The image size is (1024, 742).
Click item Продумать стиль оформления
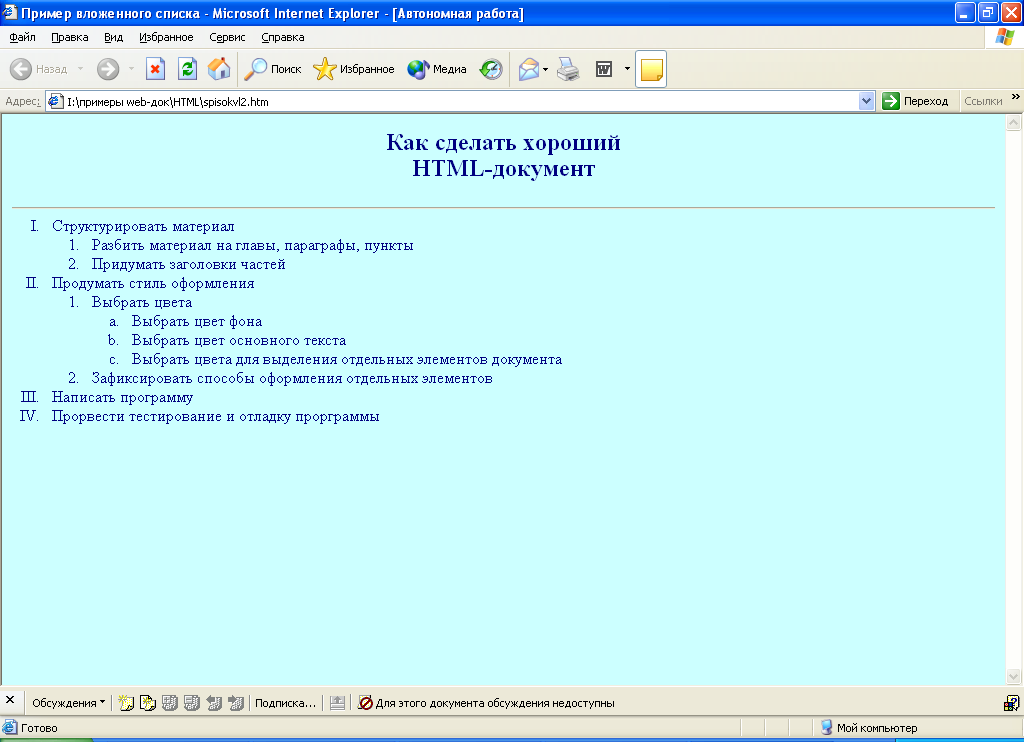pyautogui.click(x=153, y=283)
